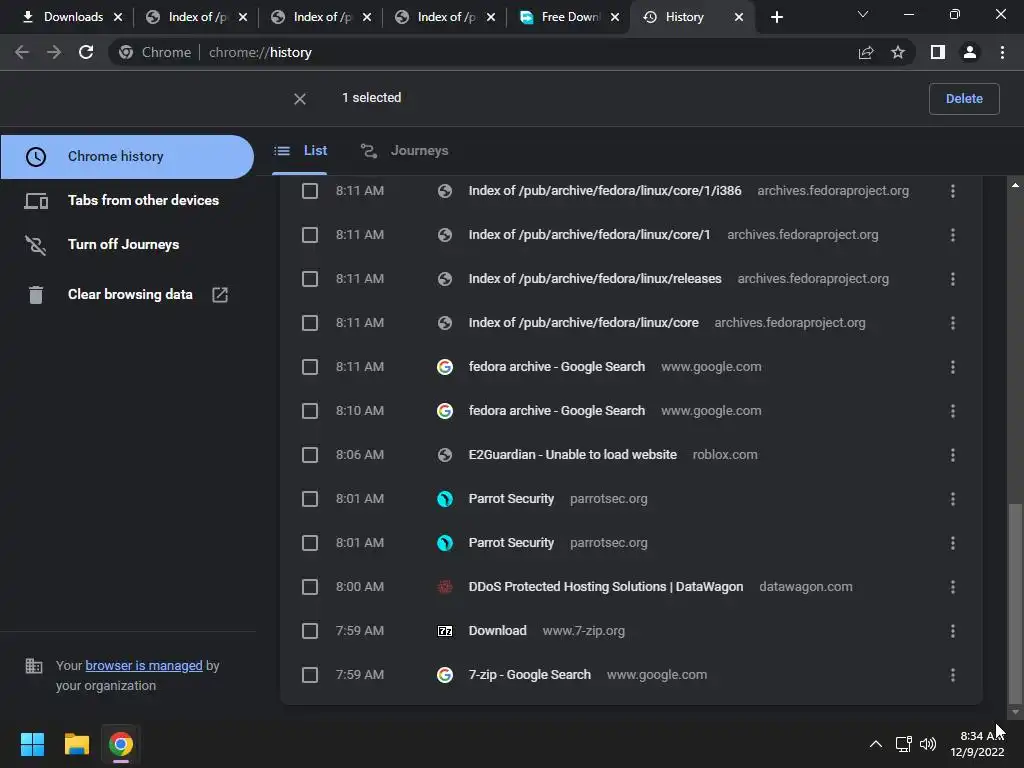
Task: Cancel selection with the X icon
Action: pyautogui.click(x=300, y=99)
